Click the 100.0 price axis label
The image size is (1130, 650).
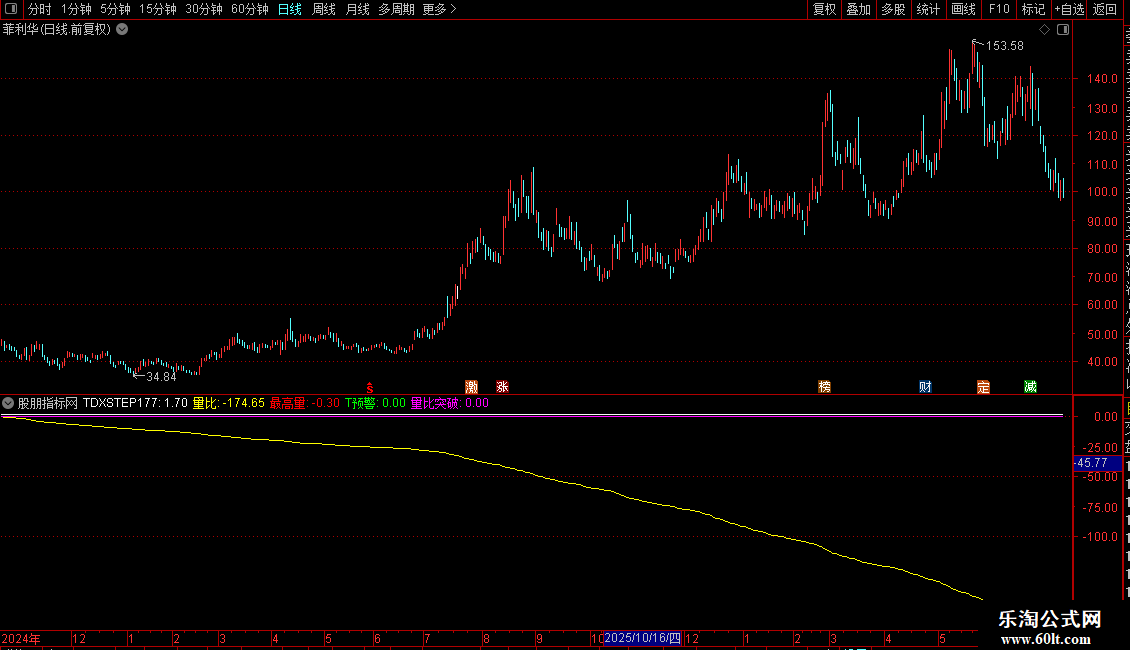1103,192
